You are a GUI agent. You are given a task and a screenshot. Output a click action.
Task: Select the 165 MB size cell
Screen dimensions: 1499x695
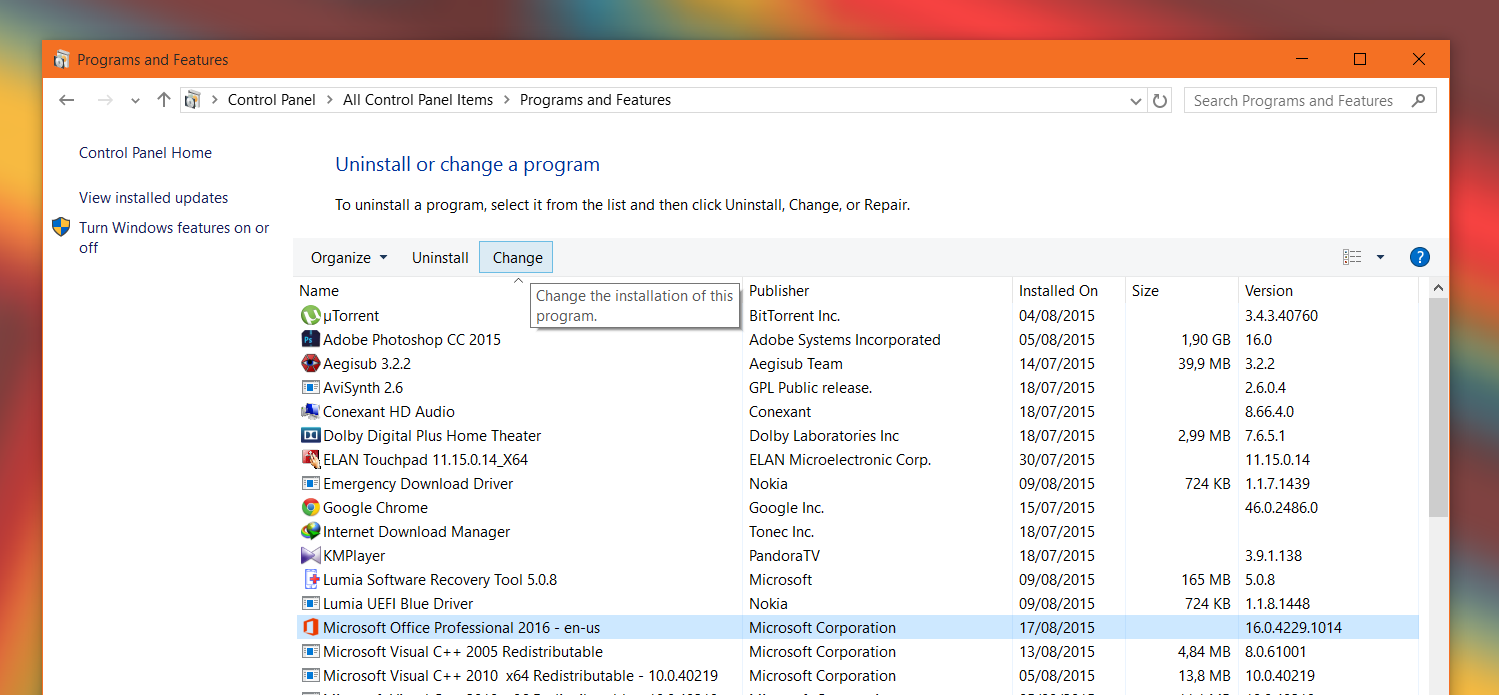pos(1206,580)
